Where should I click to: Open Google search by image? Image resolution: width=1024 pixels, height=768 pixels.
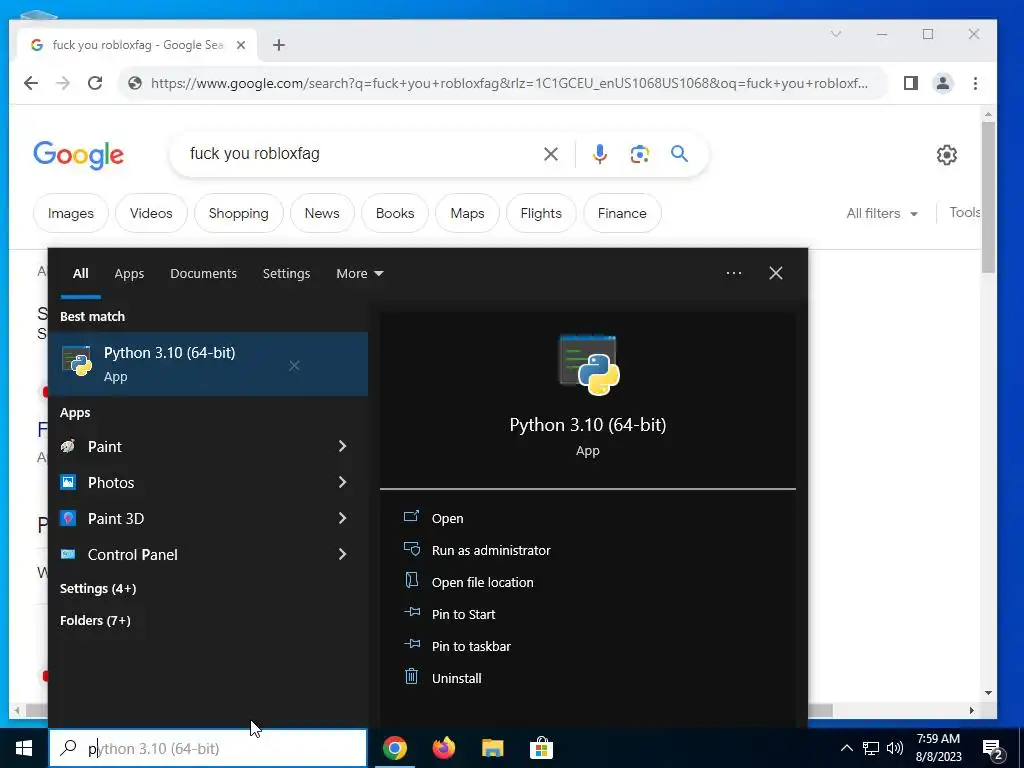click(x=639, y=154)
